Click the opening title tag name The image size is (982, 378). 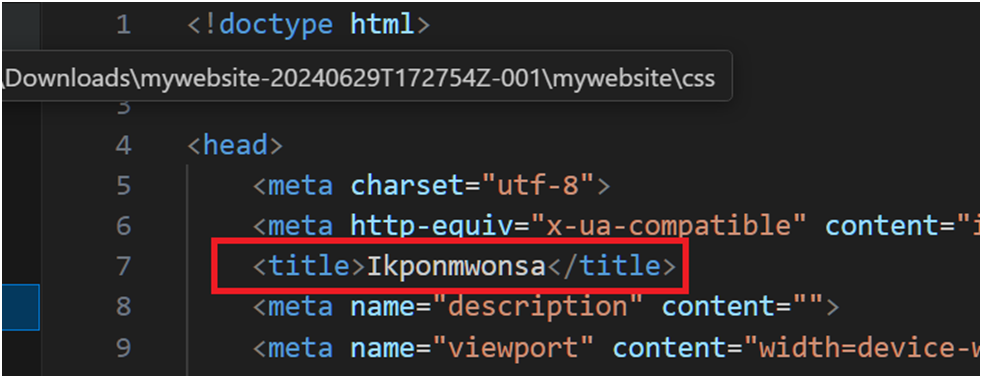tap(309, 268)
